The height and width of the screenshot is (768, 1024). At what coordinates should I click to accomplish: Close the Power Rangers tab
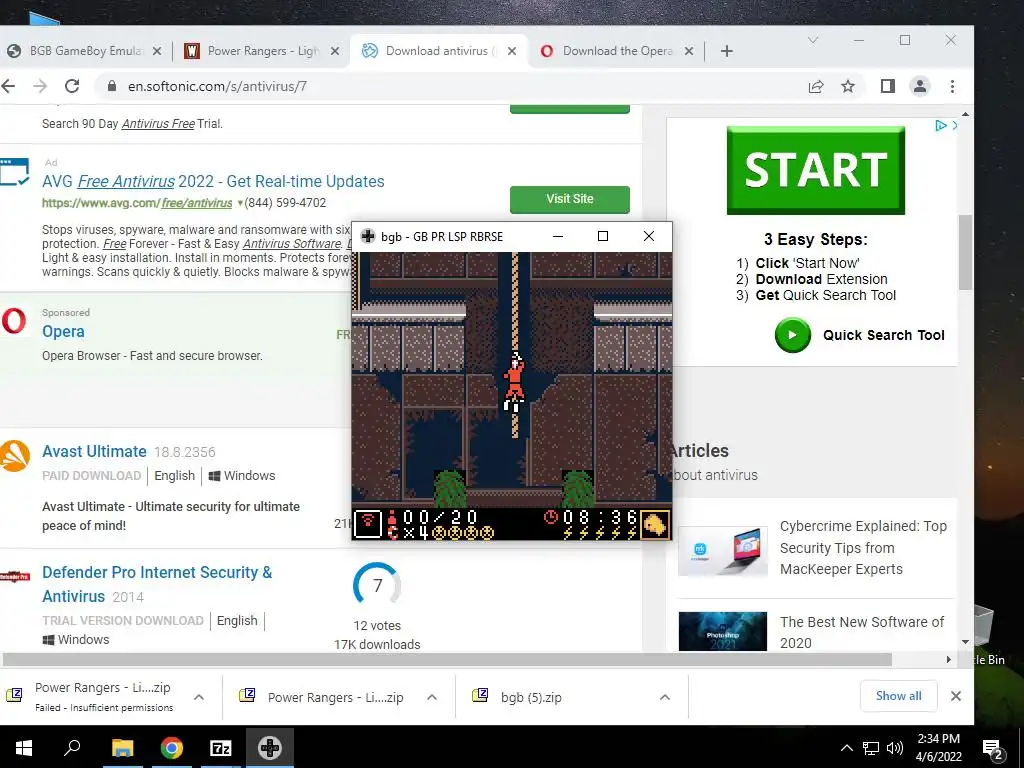click(334, 51)
